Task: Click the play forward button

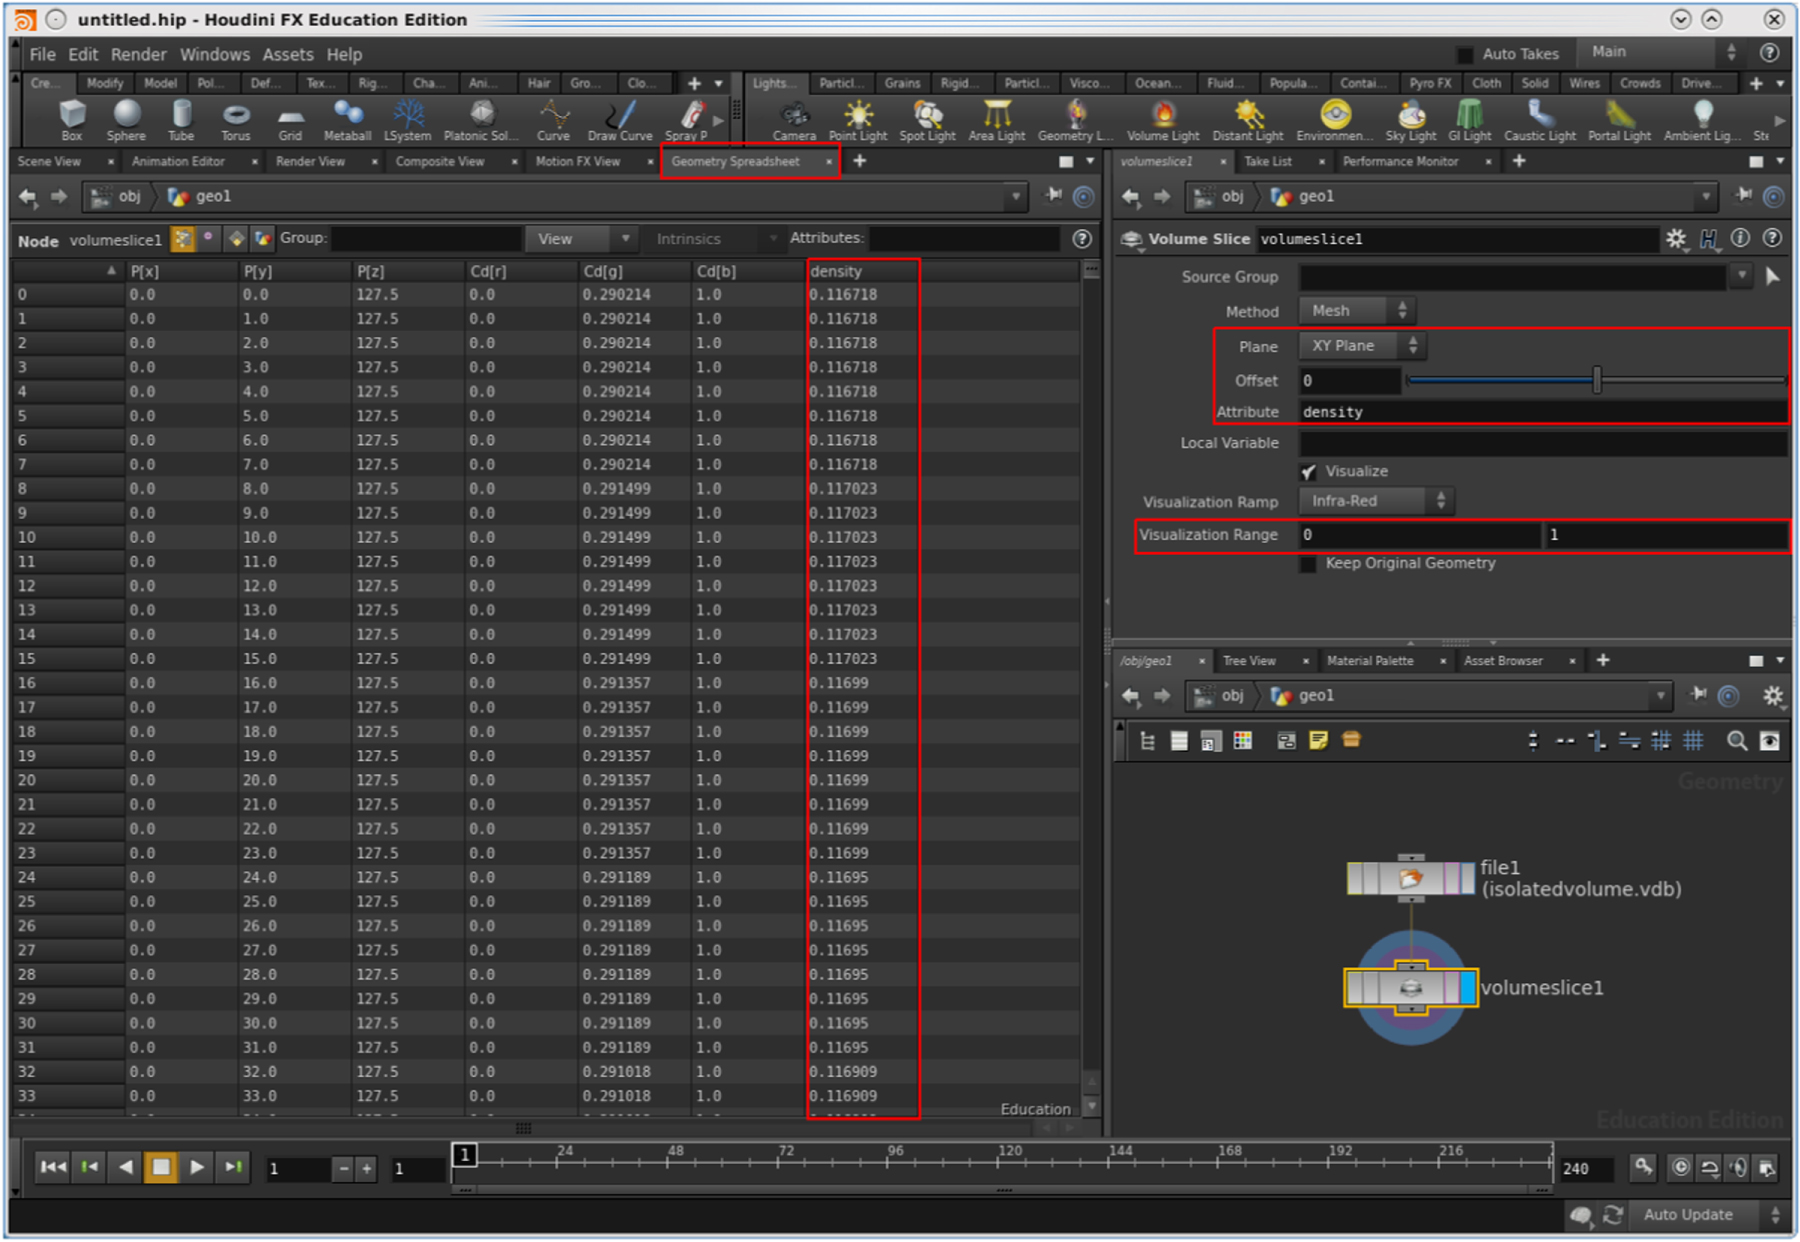Action: tap(197, 1167)
